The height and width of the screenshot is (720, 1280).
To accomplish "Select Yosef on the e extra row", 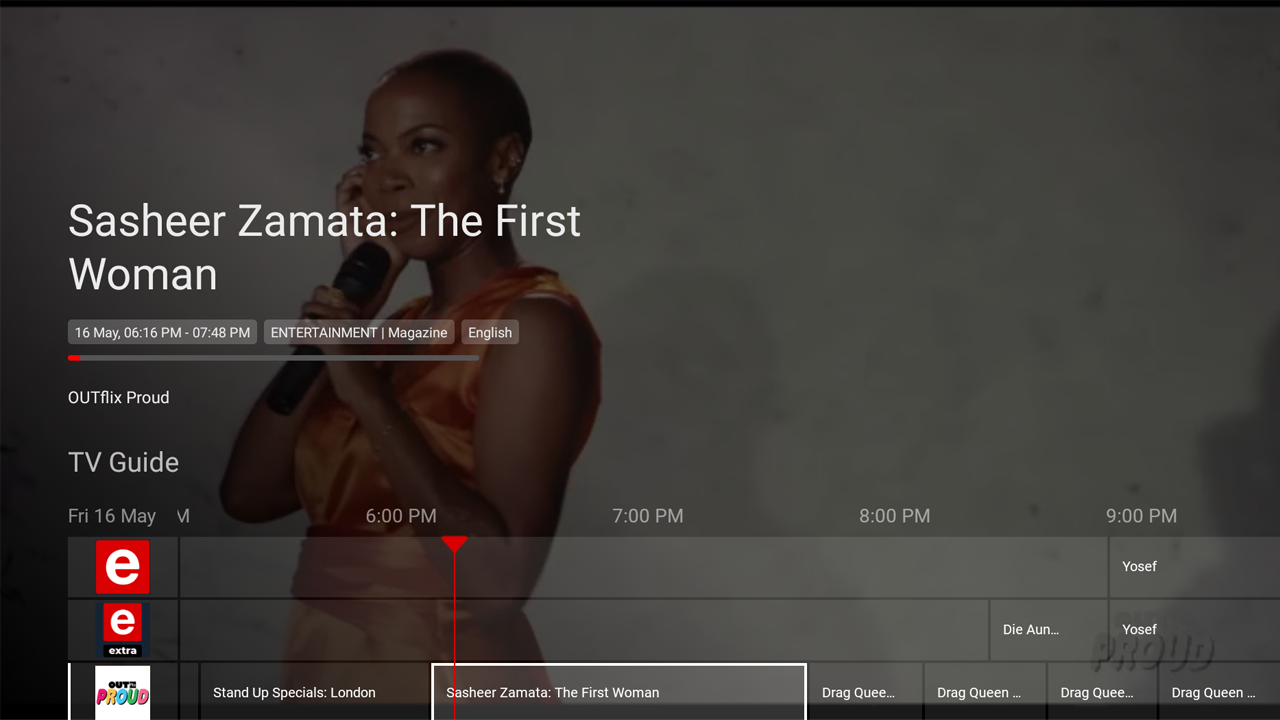I will pyautogui.click(x=1194, y=630).
